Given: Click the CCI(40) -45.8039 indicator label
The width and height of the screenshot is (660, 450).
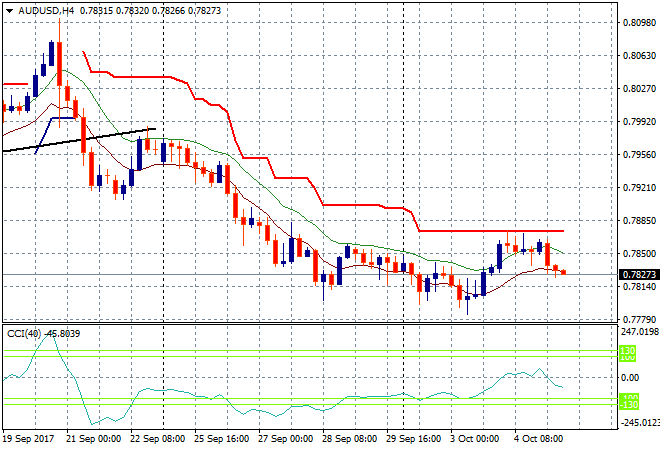Looking at the screenshot, I should coord(43,334).
